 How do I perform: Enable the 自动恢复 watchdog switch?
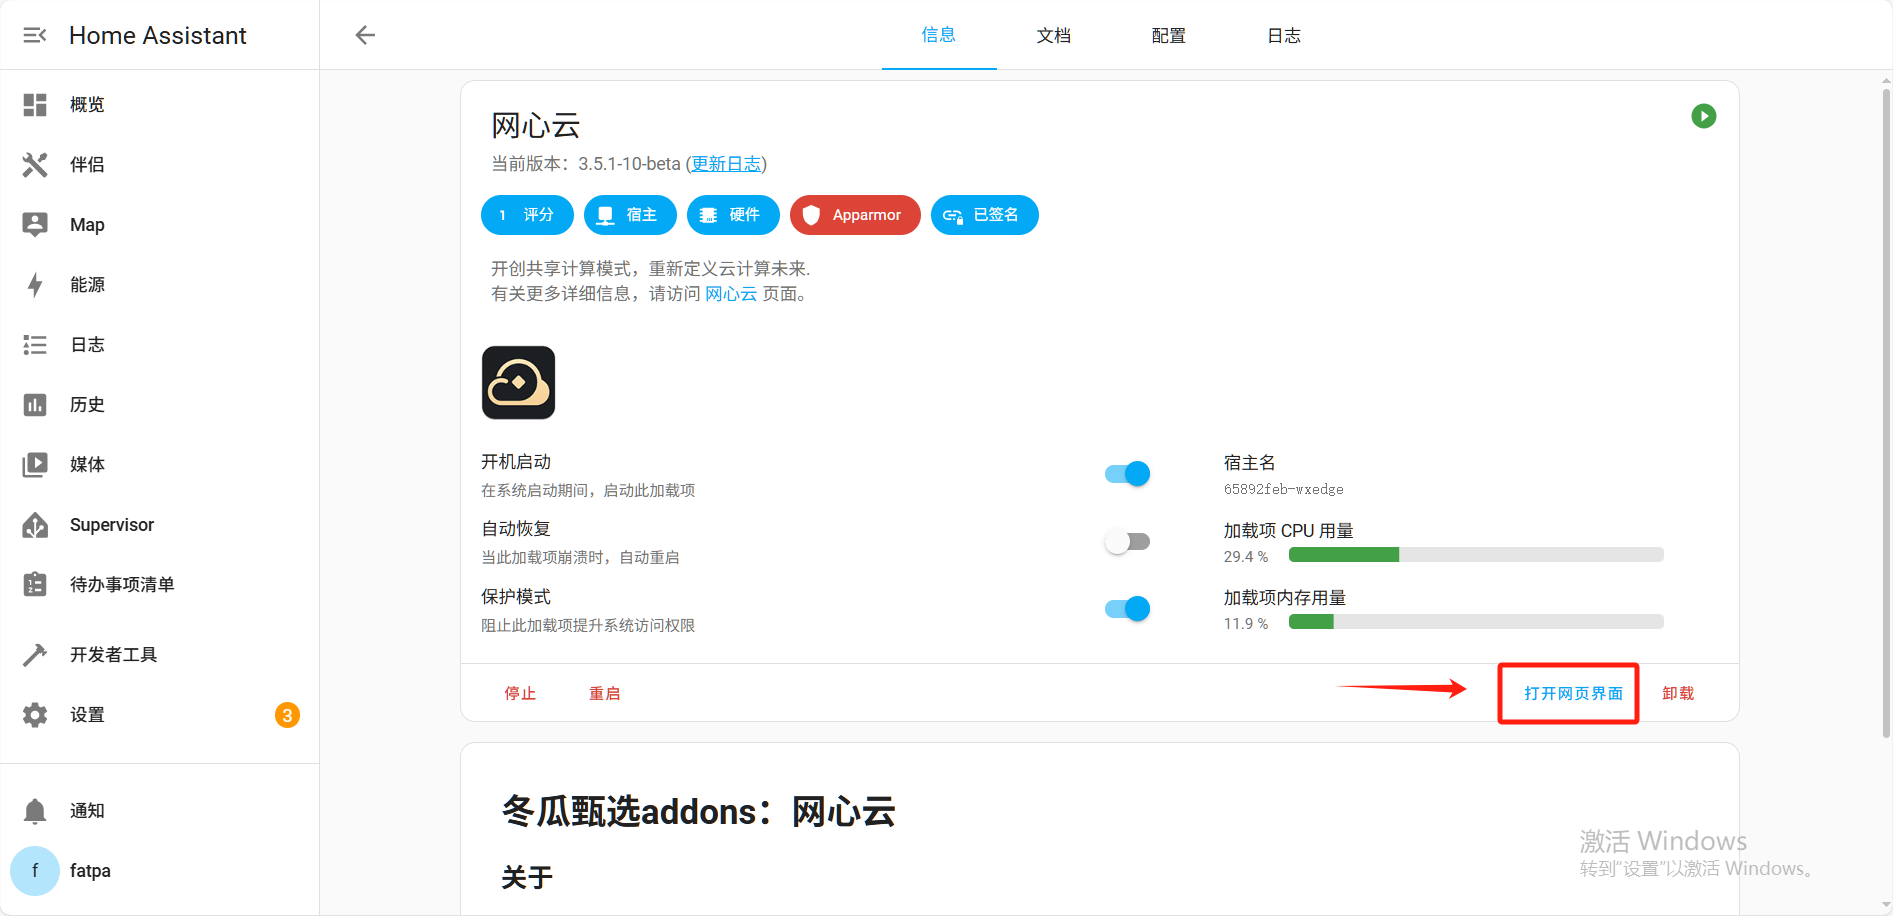(x=1127, y=542)
